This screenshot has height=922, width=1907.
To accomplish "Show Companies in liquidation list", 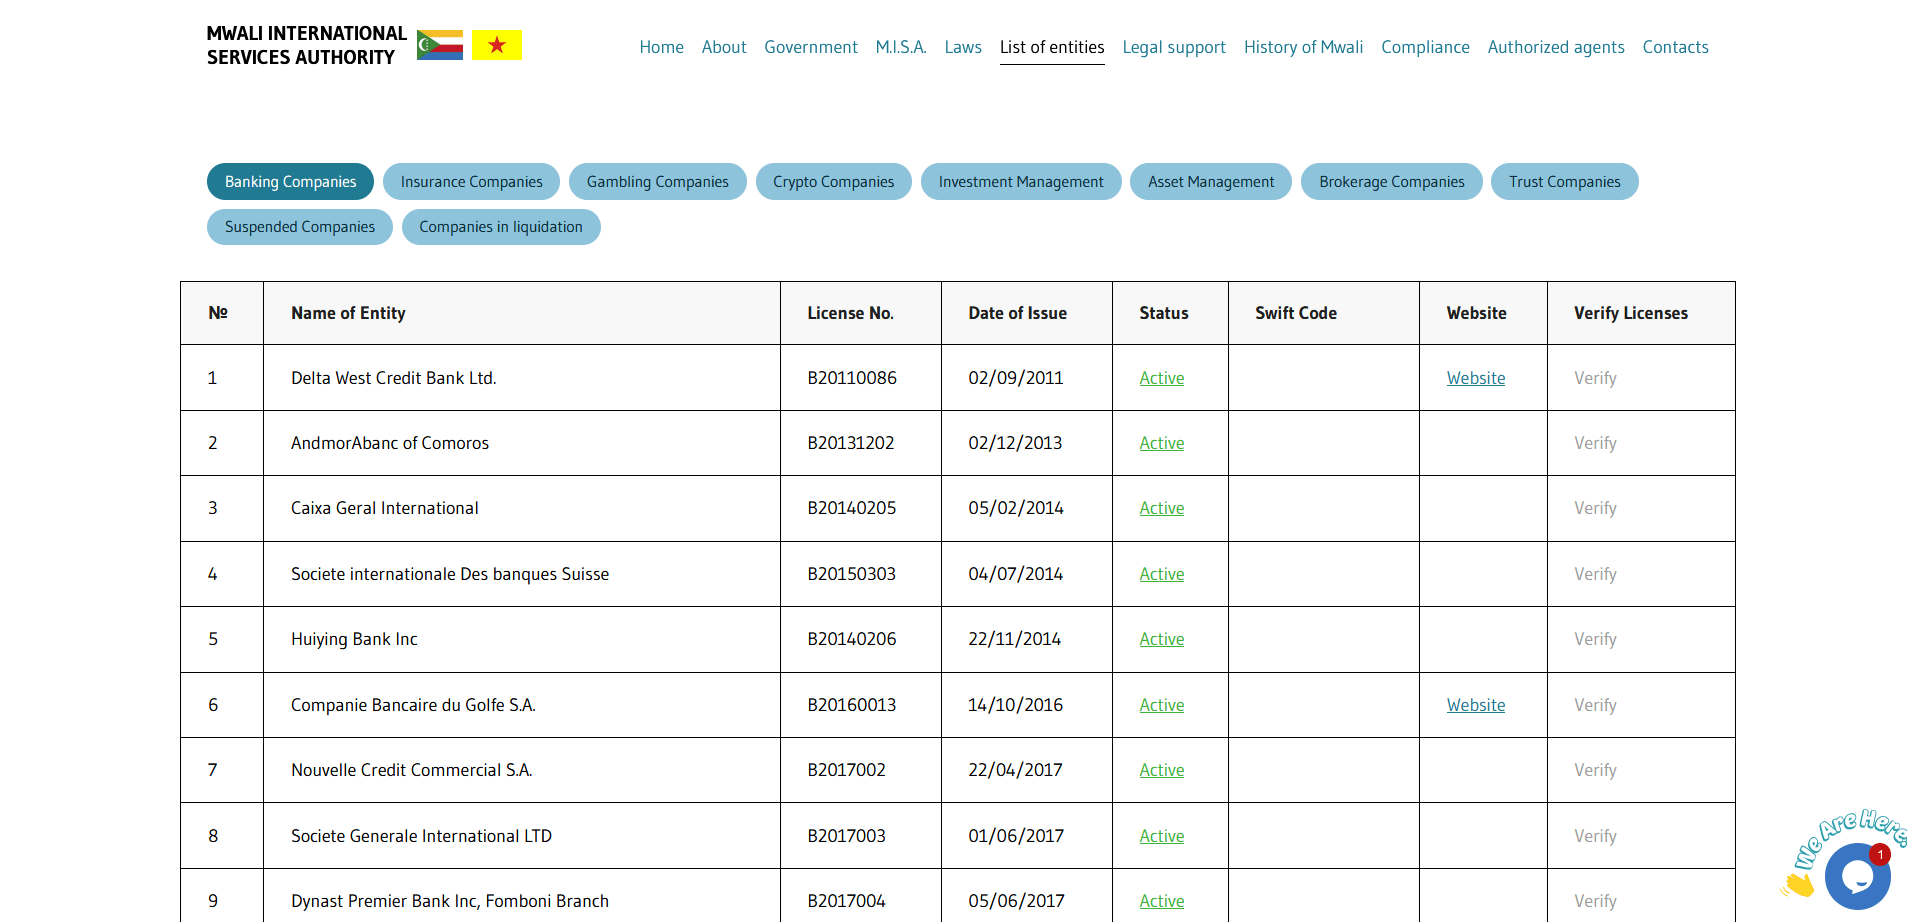I will 500,227.
